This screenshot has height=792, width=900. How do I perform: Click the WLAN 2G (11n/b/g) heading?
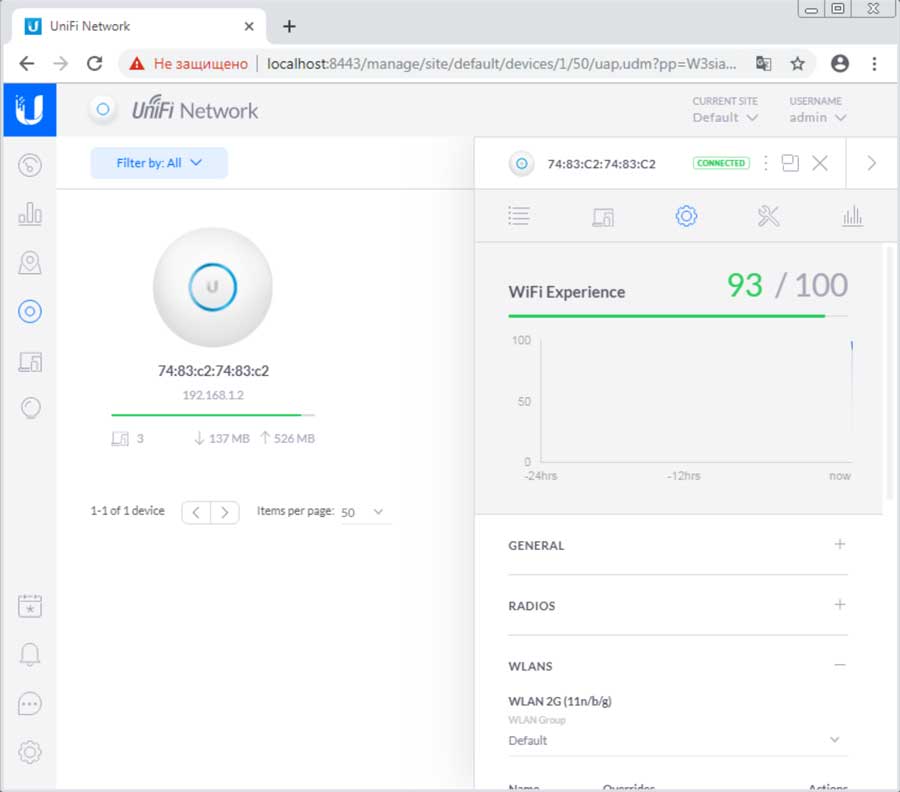click(x=560, y=701)
